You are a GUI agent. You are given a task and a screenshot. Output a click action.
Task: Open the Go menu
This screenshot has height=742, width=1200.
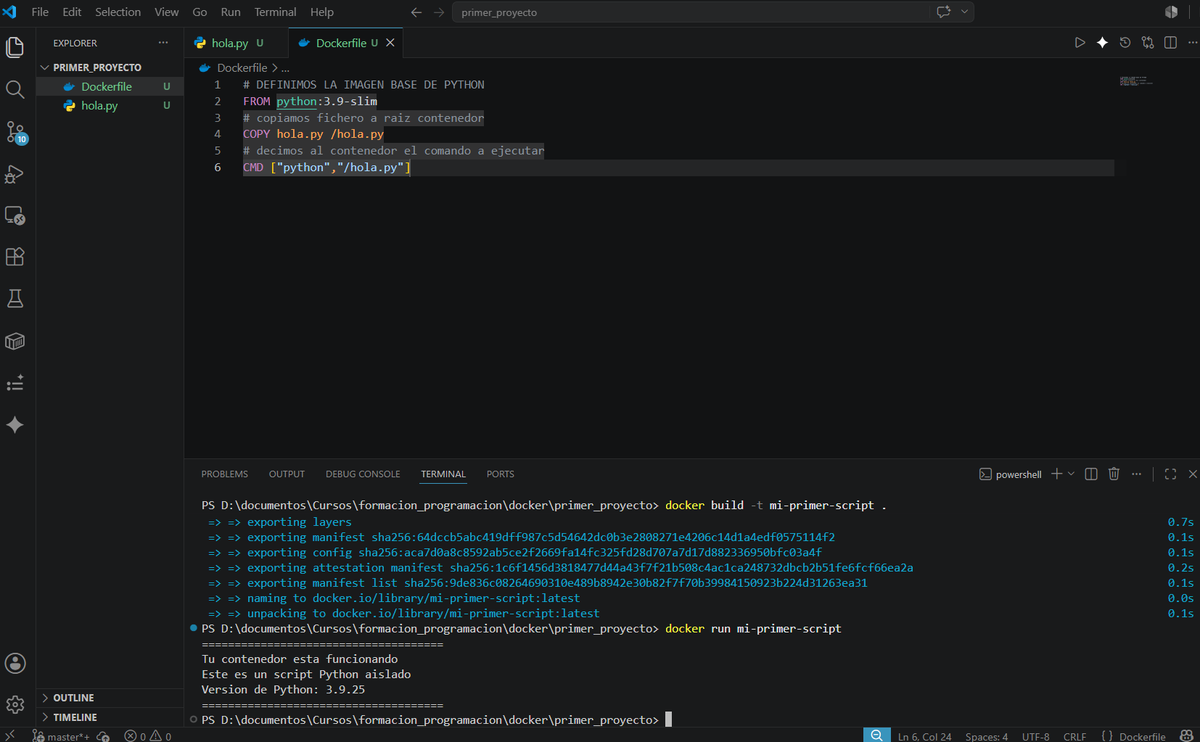coord(199,12)
